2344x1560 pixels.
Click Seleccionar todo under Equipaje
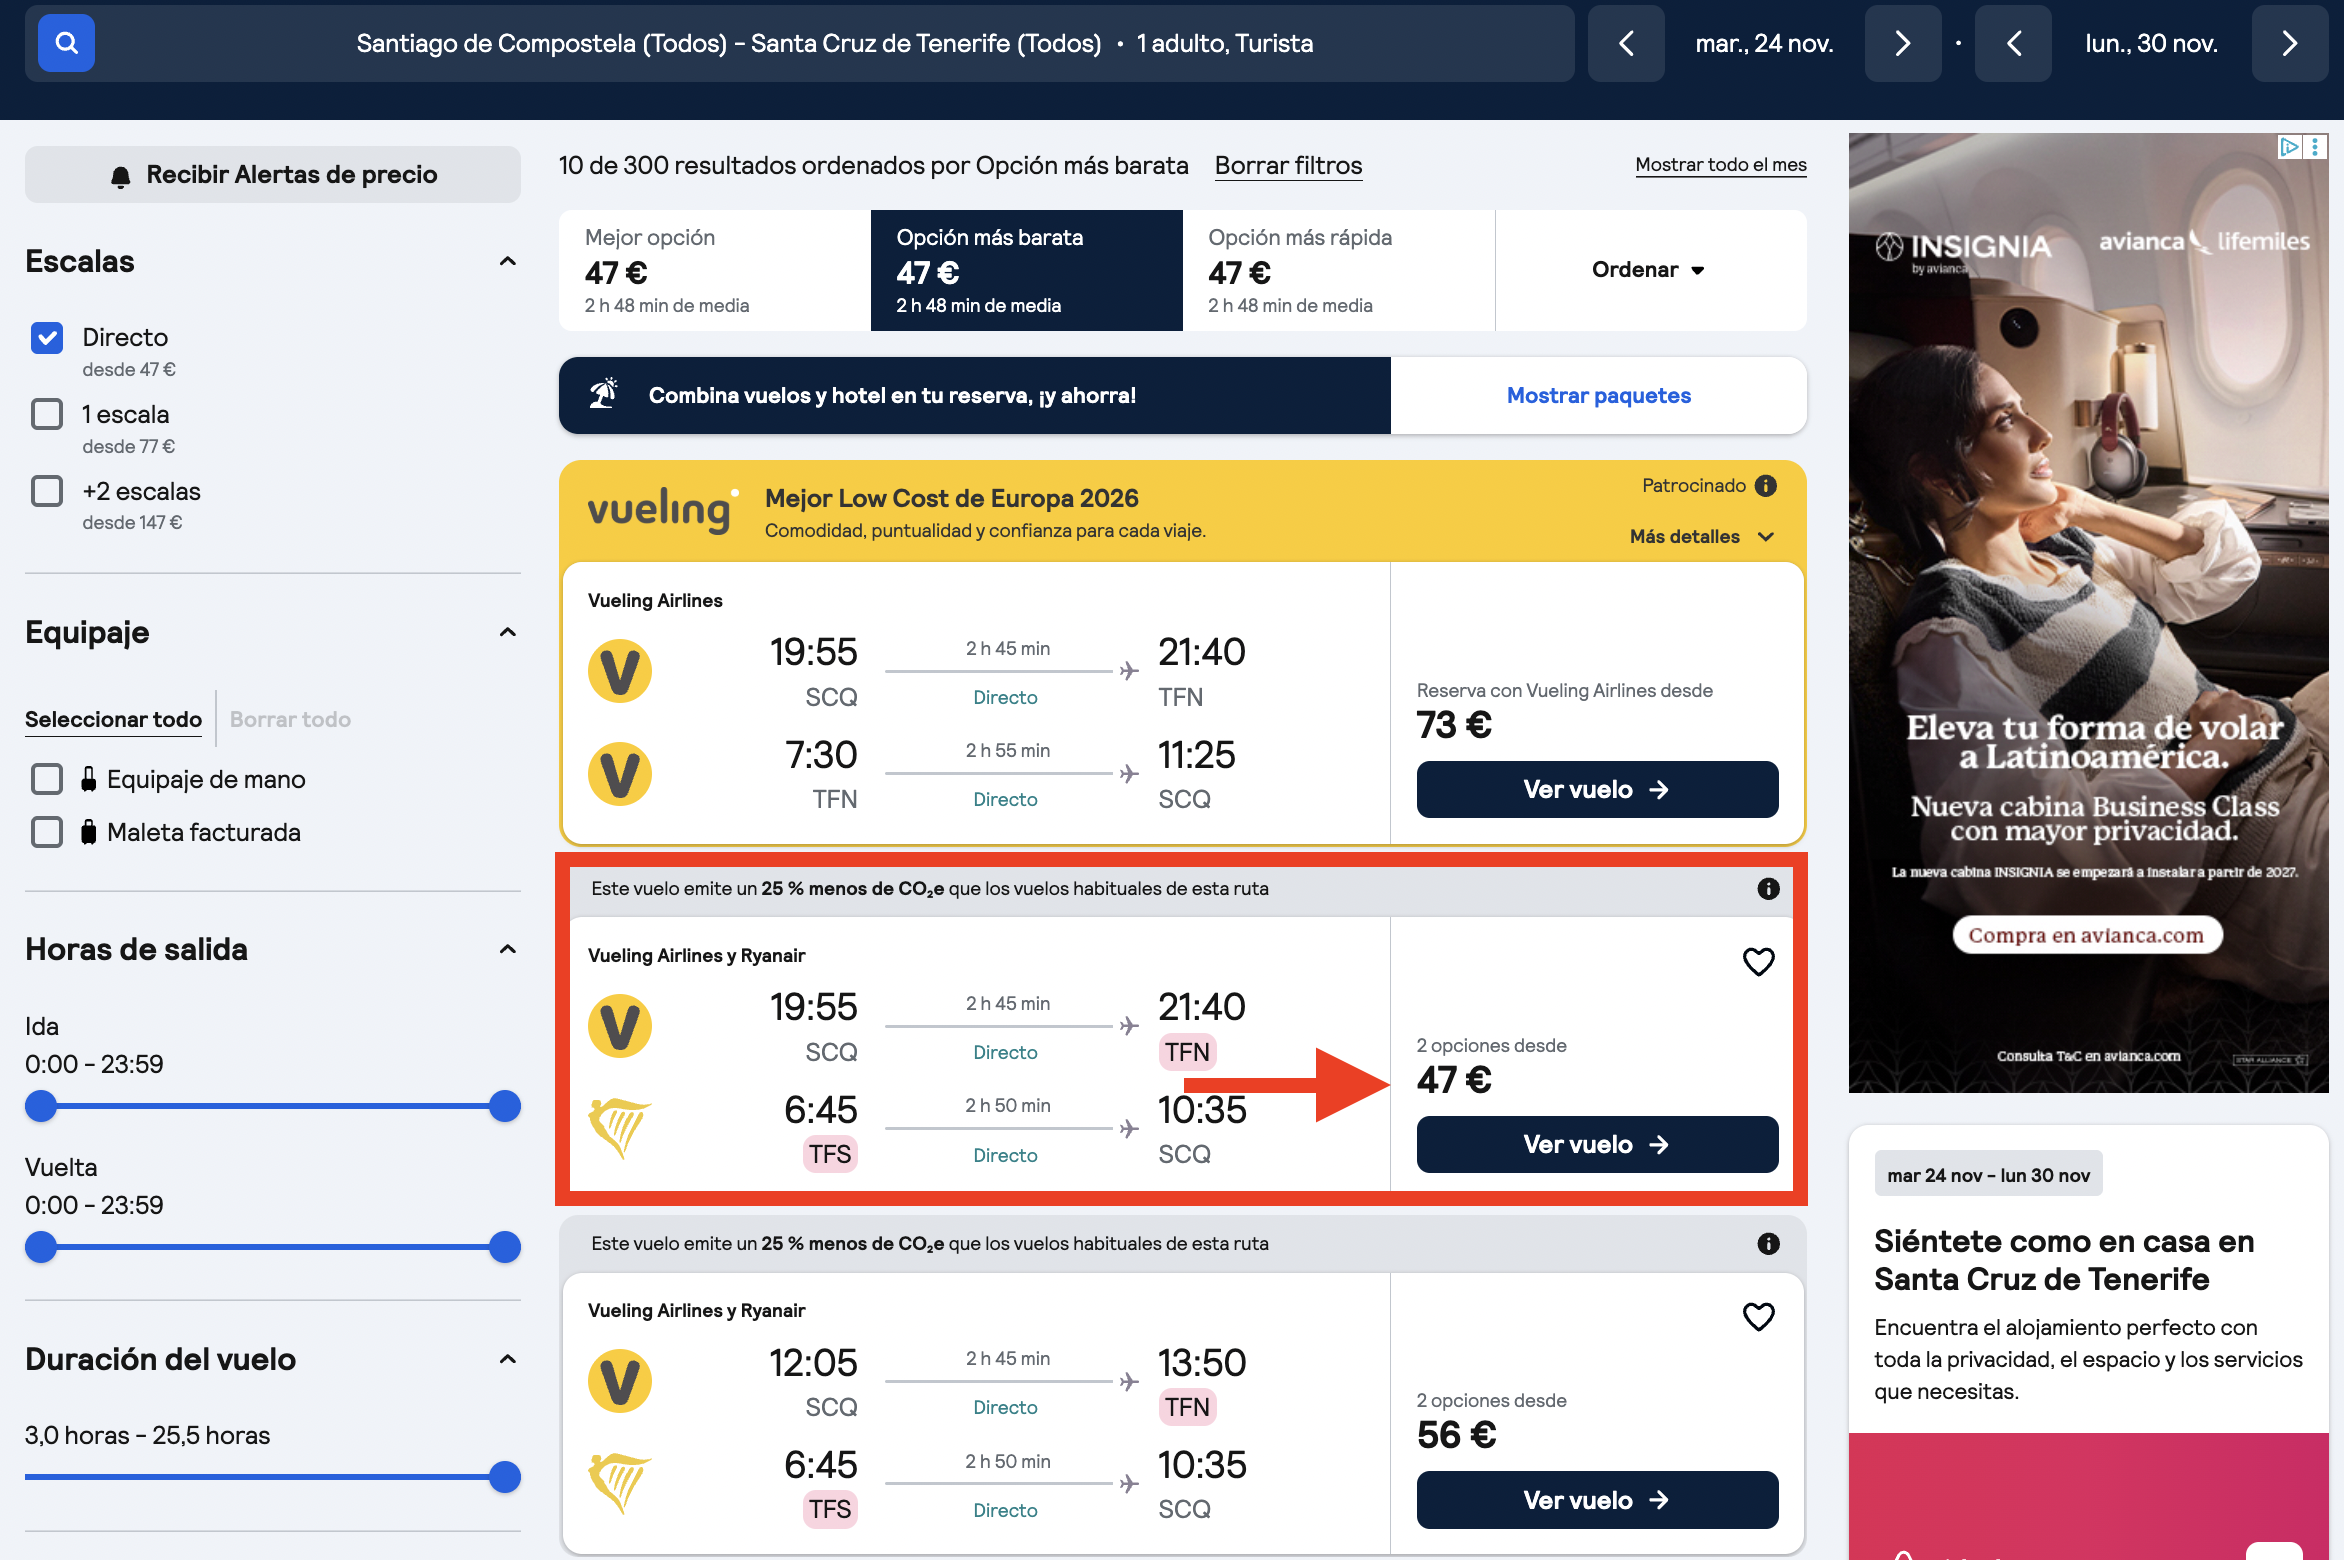[113, 720]
